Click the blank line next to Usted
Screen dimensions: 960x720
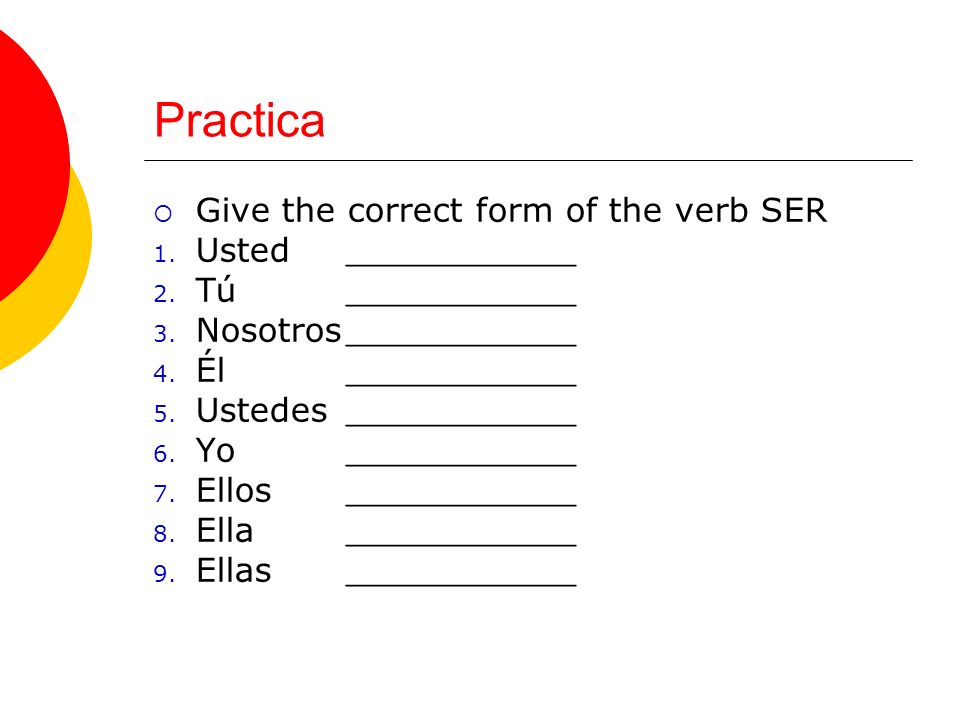461,264
